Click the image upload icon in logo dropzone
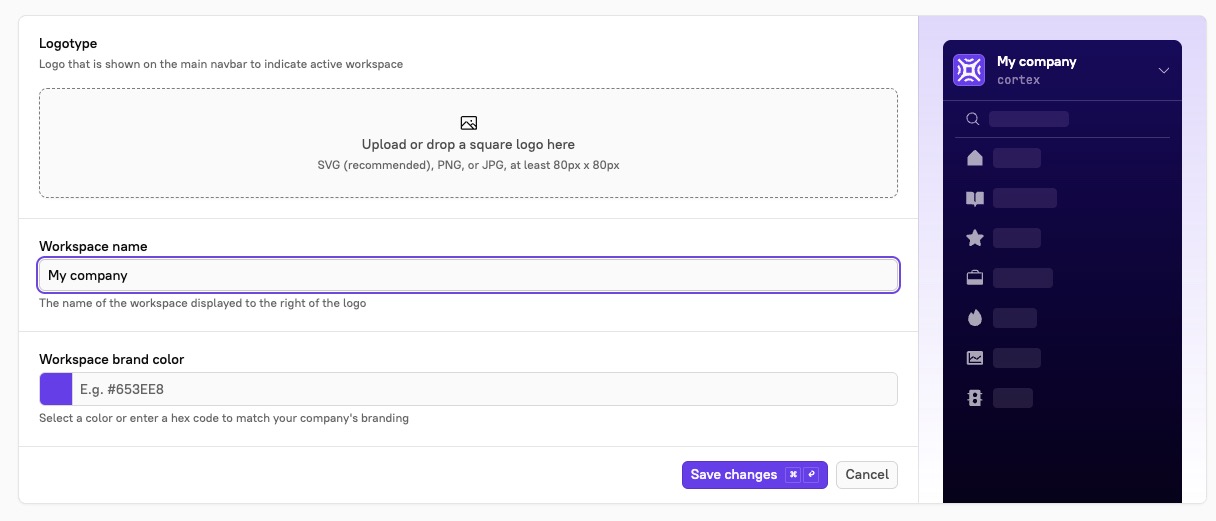Screen dimensions: 1216x521 (x=468, y=123)
